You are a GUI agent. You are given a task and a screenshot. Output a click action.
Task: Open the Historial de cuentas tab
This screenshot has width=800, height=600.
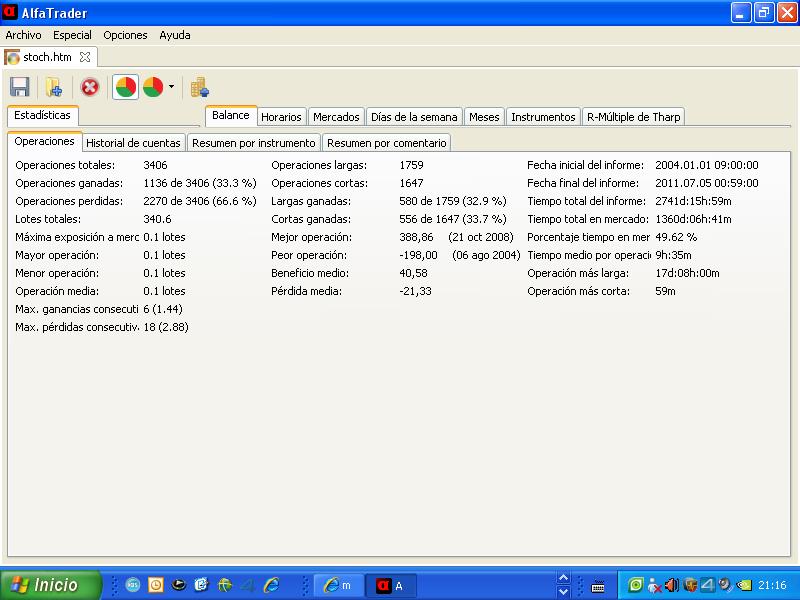coord(134,143)
